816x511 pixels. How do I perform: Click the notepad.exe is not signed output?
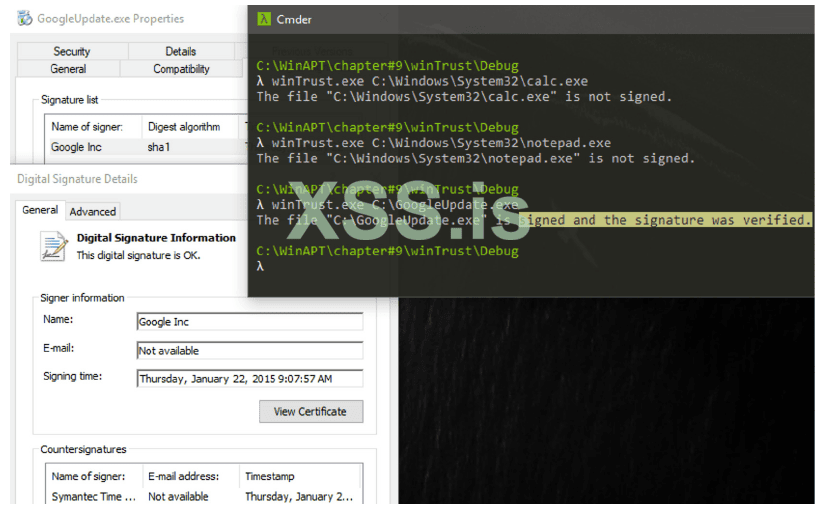476,158
